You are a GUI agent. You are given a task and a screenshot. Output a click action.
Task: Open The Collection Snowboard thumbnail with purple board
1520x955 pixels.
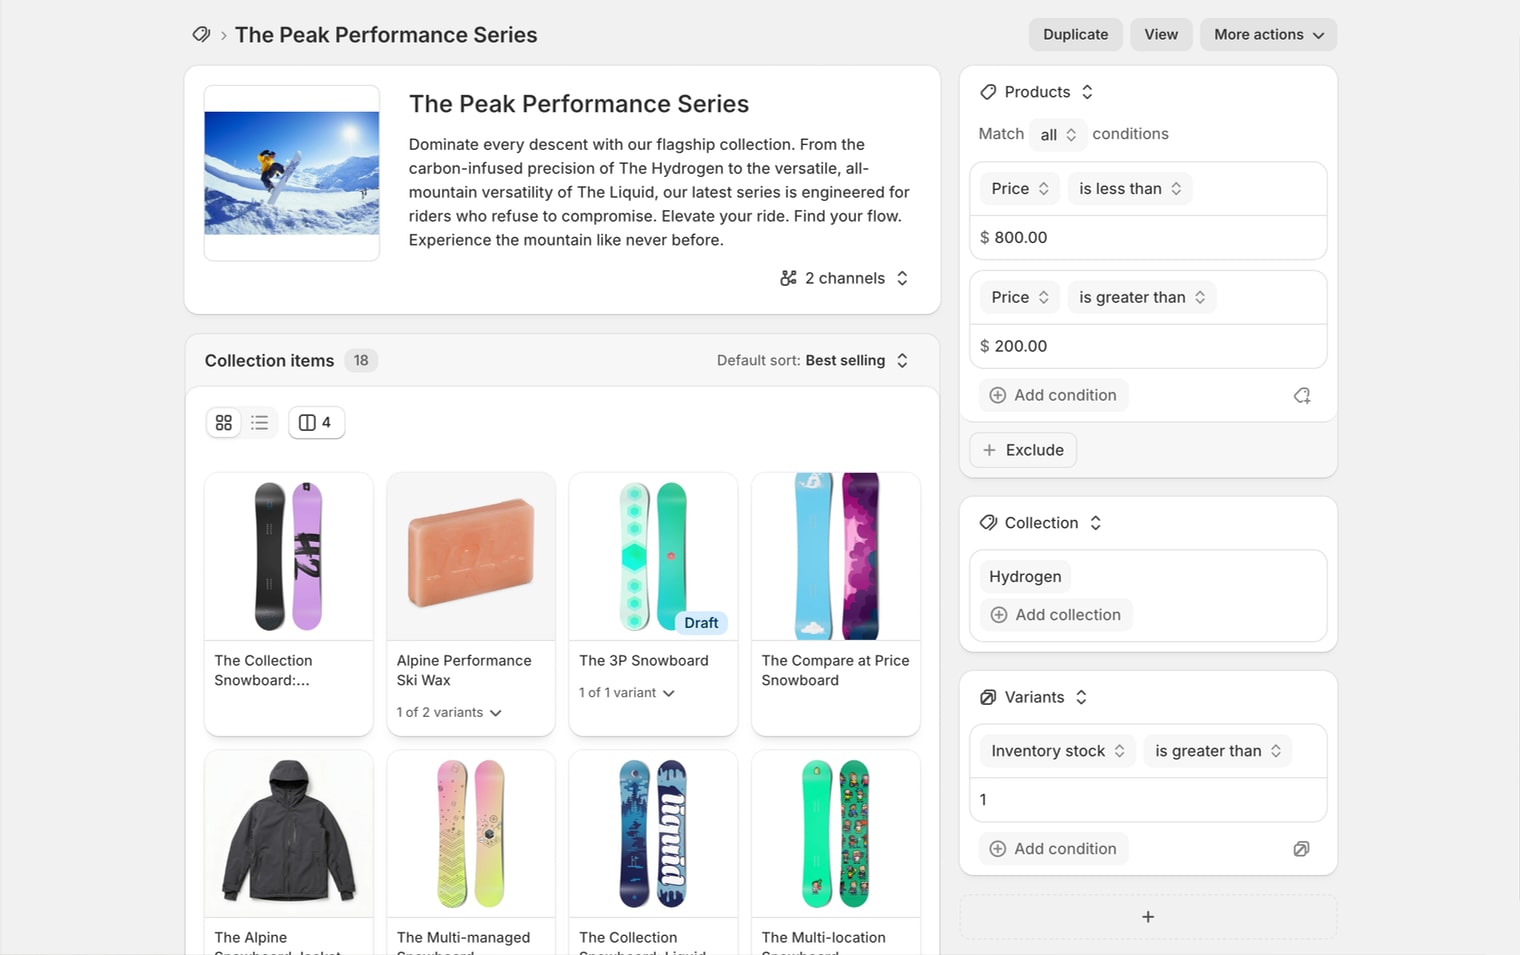289,556
